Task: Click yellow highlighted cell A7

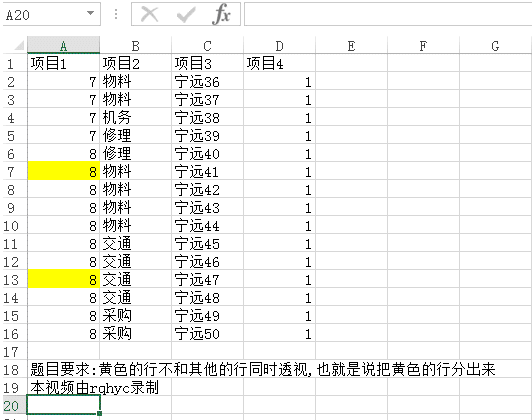Action: [63, 172]
